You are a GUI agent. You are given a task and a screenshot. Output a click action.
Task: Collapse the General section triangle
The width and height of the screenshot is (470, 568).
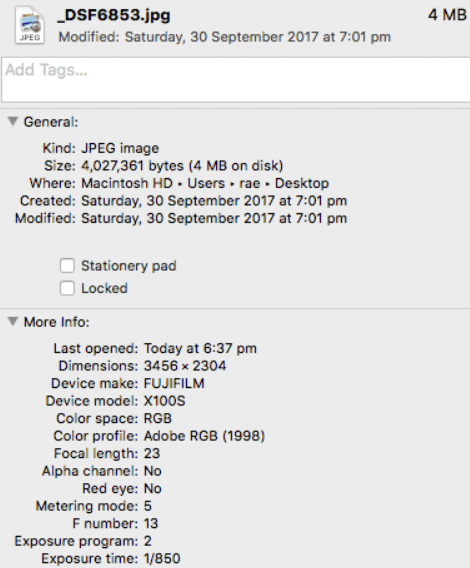(13, 121)
